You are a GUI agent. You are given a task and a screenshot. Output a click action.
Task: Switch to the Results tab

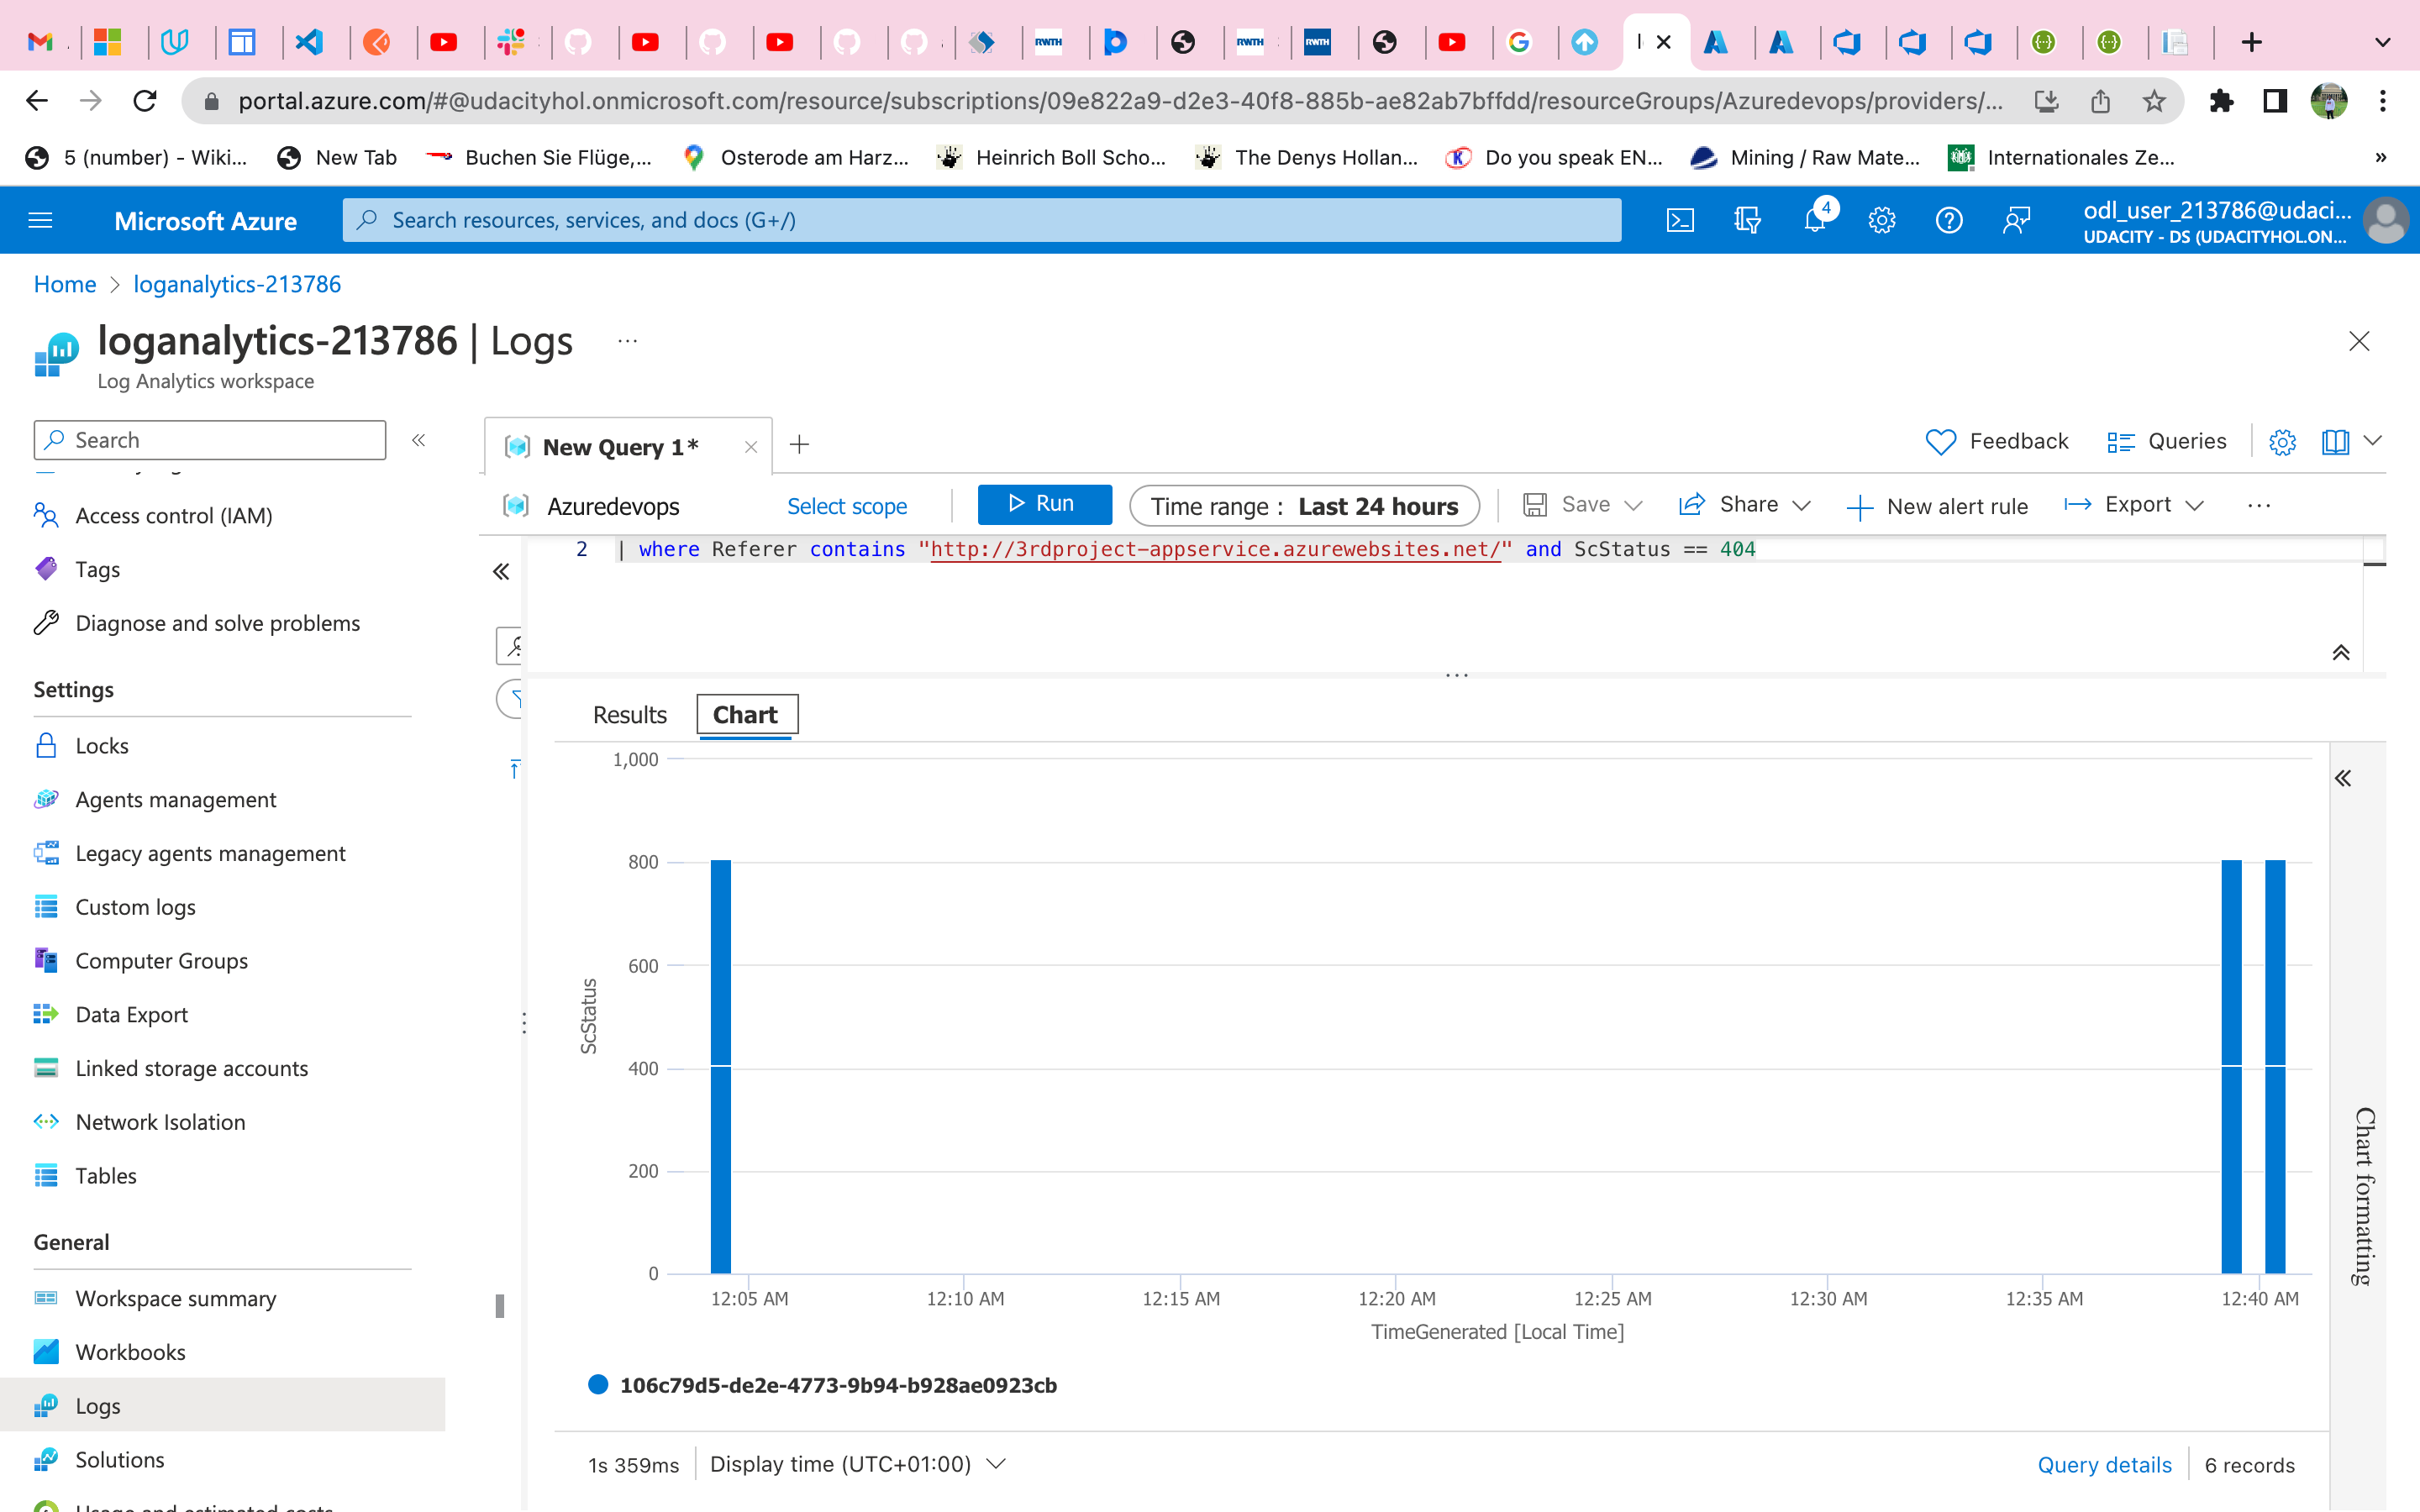tap(629, 715)
